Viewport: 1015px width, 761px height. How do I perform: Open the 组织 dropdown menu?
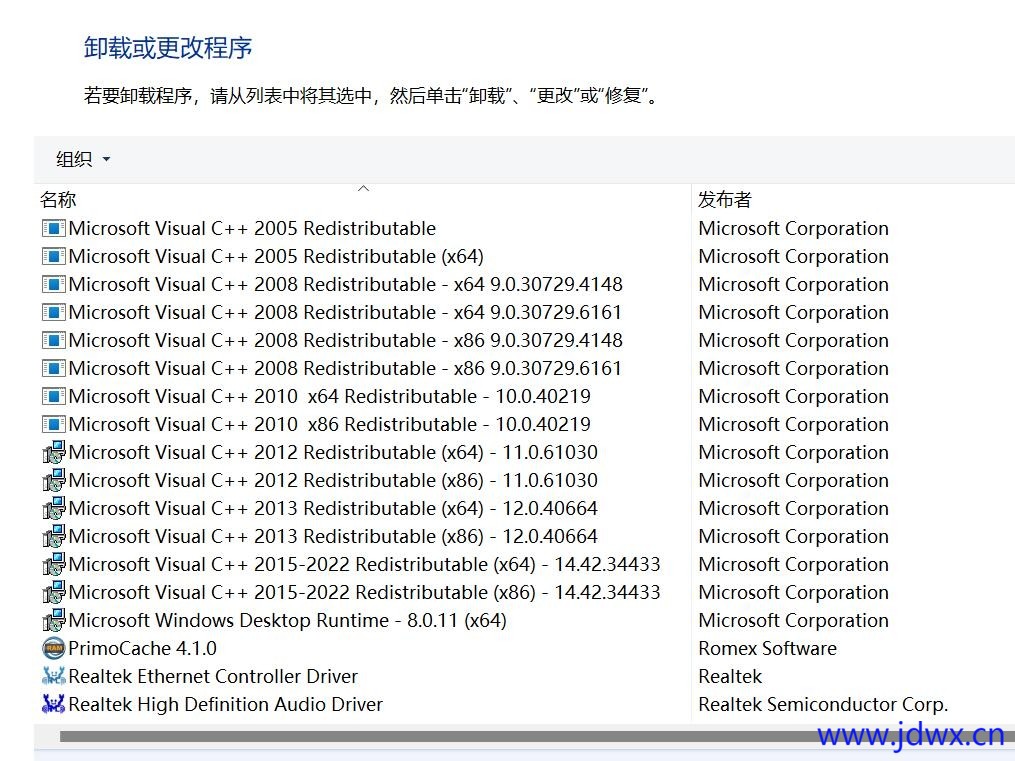[x=83, y=159]
